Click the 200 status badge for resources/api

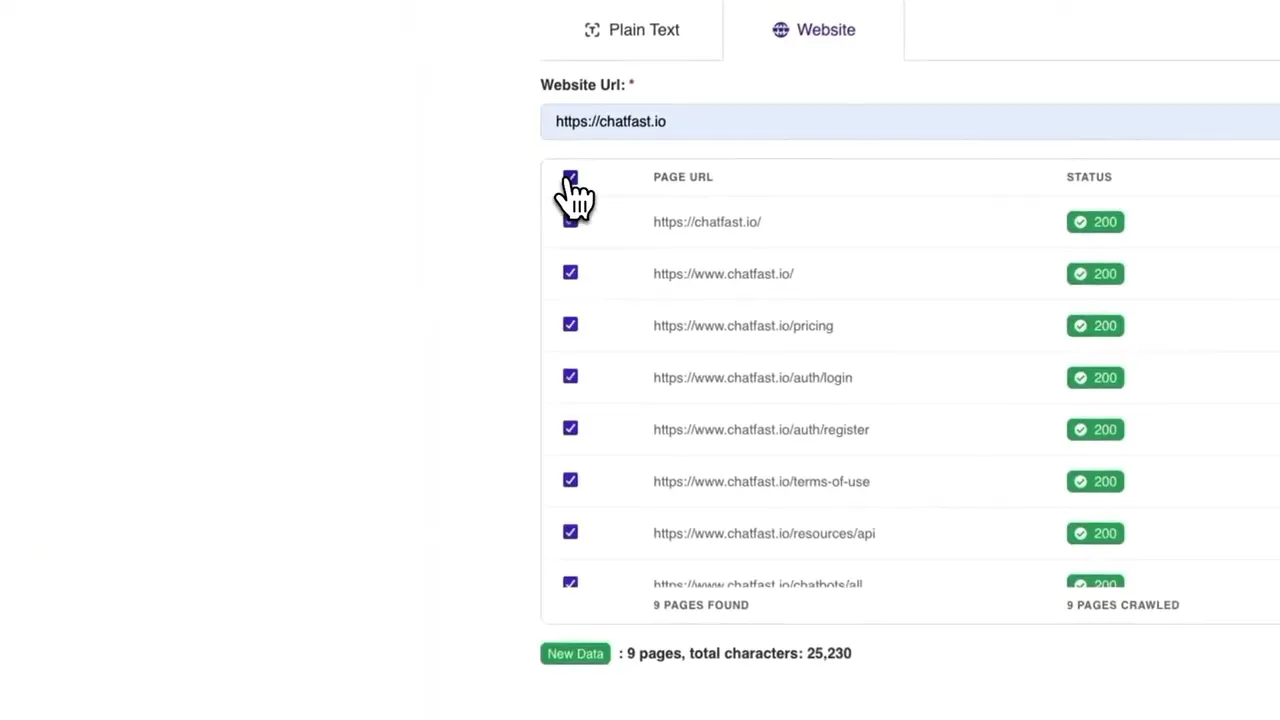coord(1095,533)
